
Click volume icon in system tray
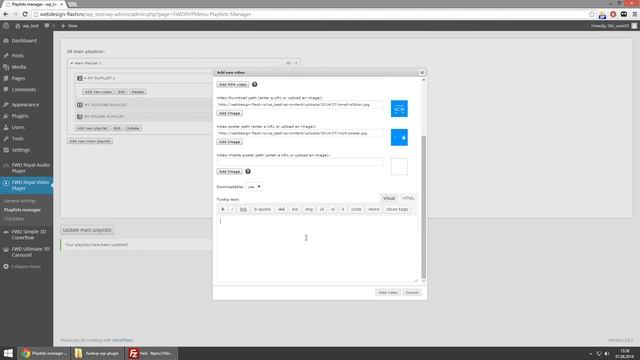click(607, 353)
